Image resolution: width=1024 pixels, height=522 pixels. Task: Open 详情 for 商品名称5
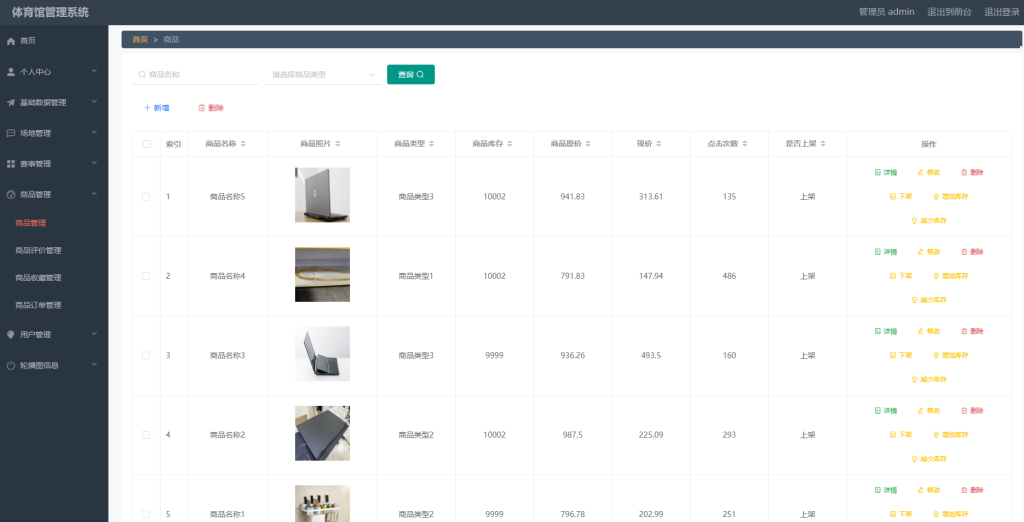pos(886,172)
